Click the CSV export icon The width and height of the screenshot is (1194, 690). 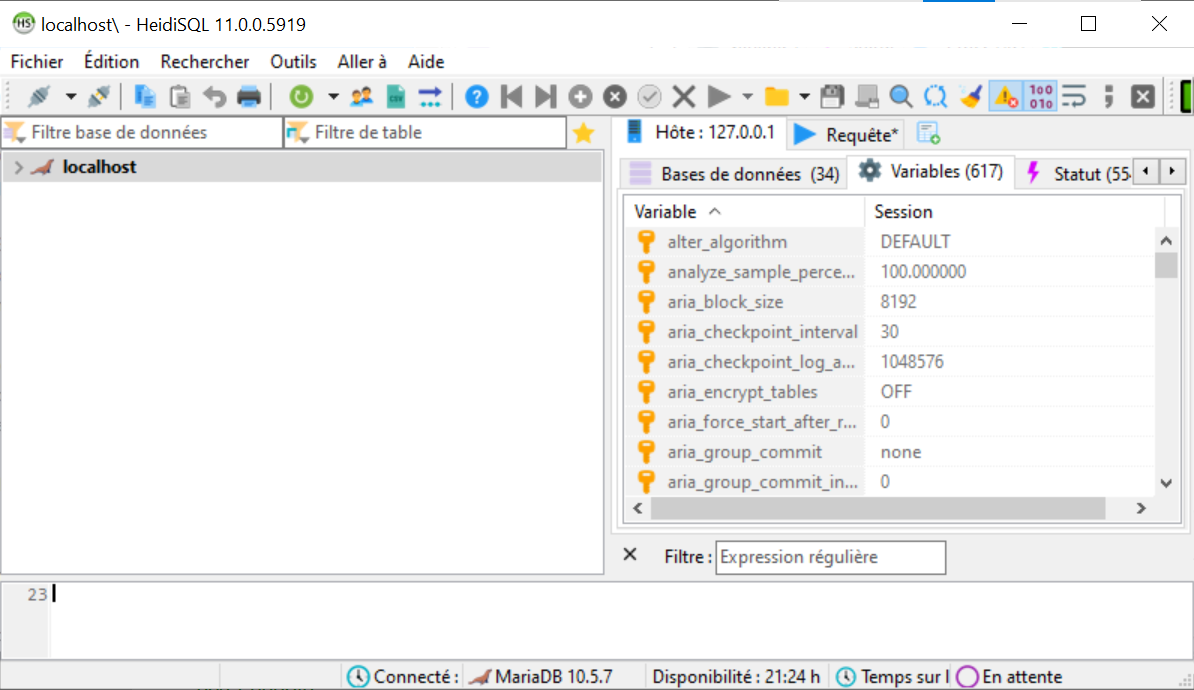tap(396, 97)
